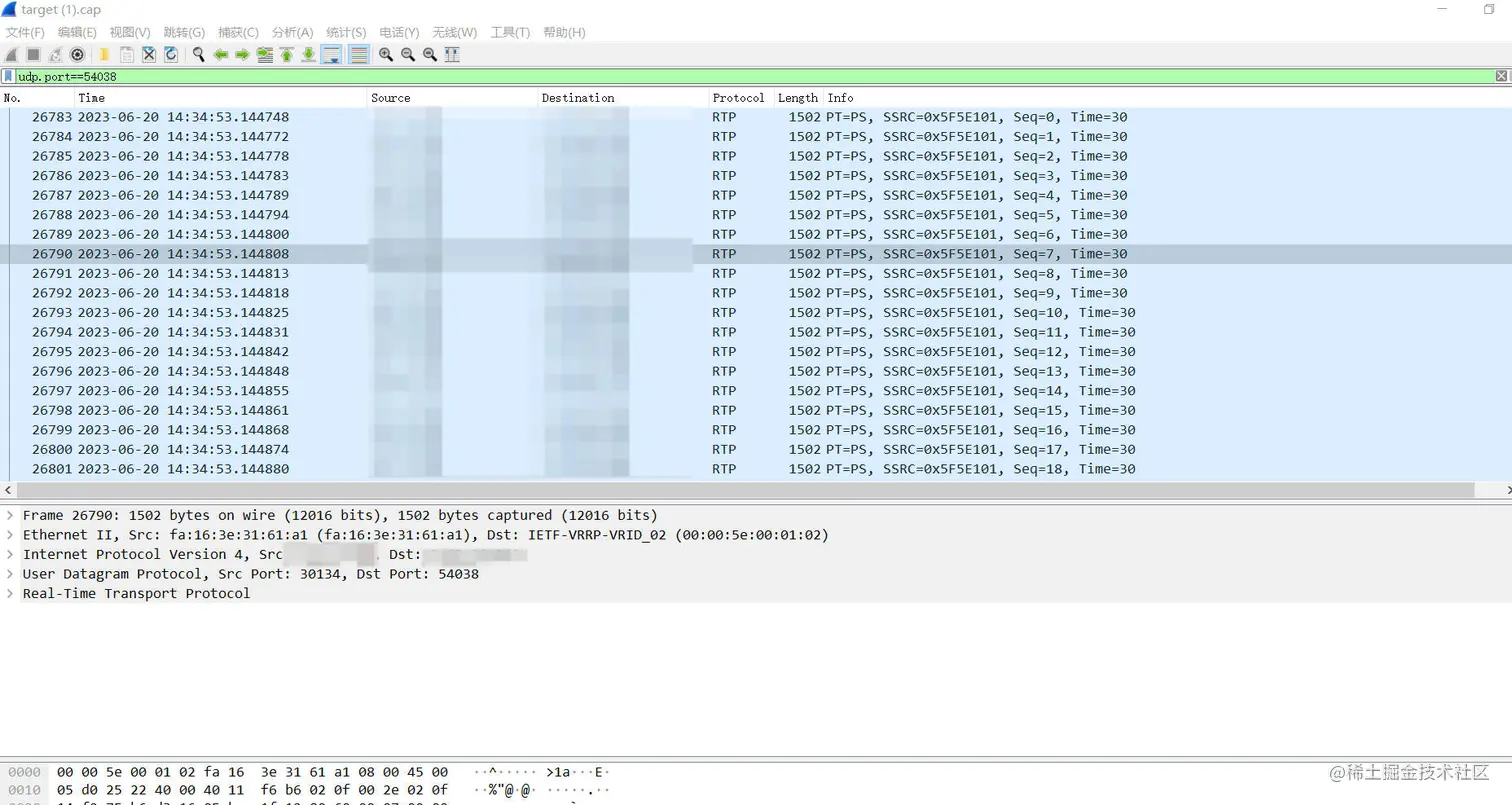Screen dimensions: 1512x805
Task: Close the capture file toolbar icon
Action: point(149,55)
